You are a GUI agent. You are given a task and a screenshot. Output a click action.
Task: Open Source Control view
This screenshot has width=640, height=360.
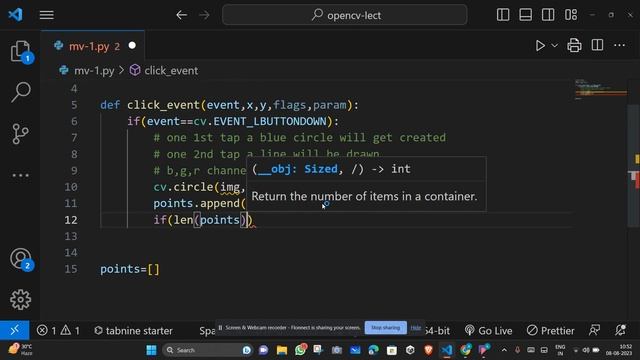[x=20, y=134]
